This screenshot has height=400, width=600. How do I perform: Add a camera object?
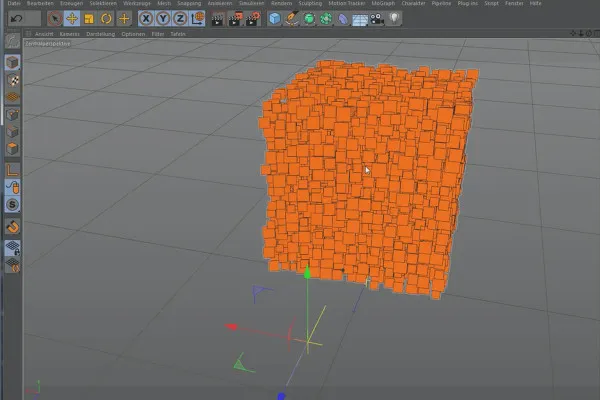[x=377, y=18]
